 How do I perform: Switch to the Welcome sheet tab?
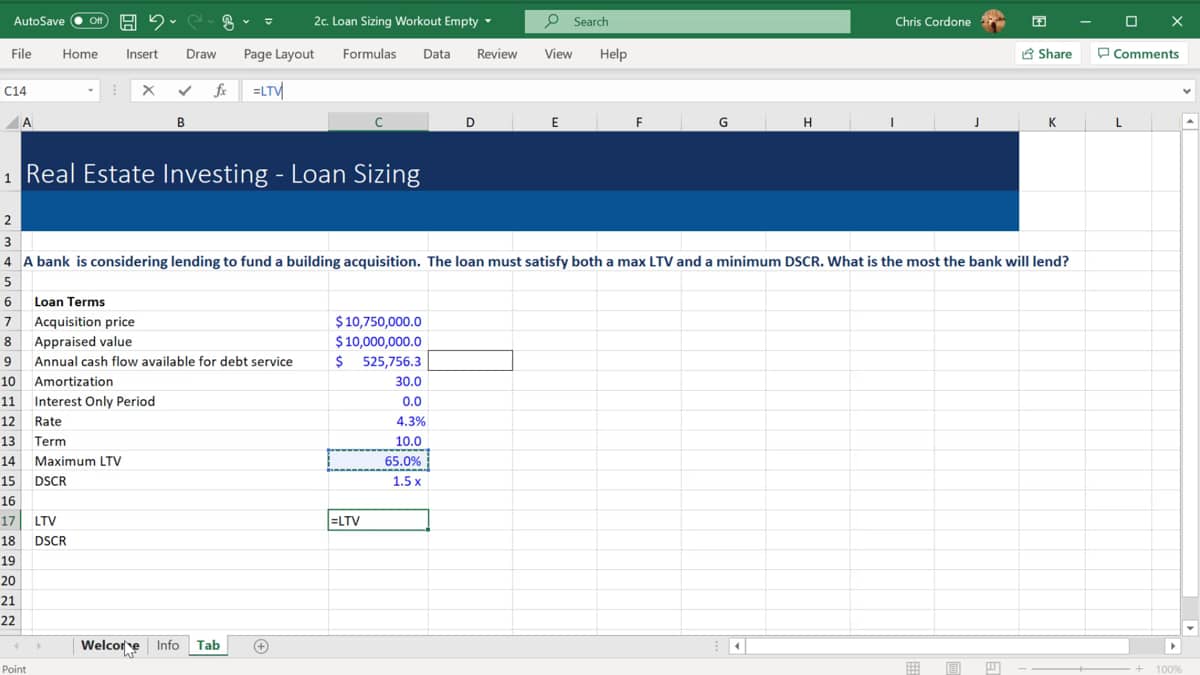[110, 645]
